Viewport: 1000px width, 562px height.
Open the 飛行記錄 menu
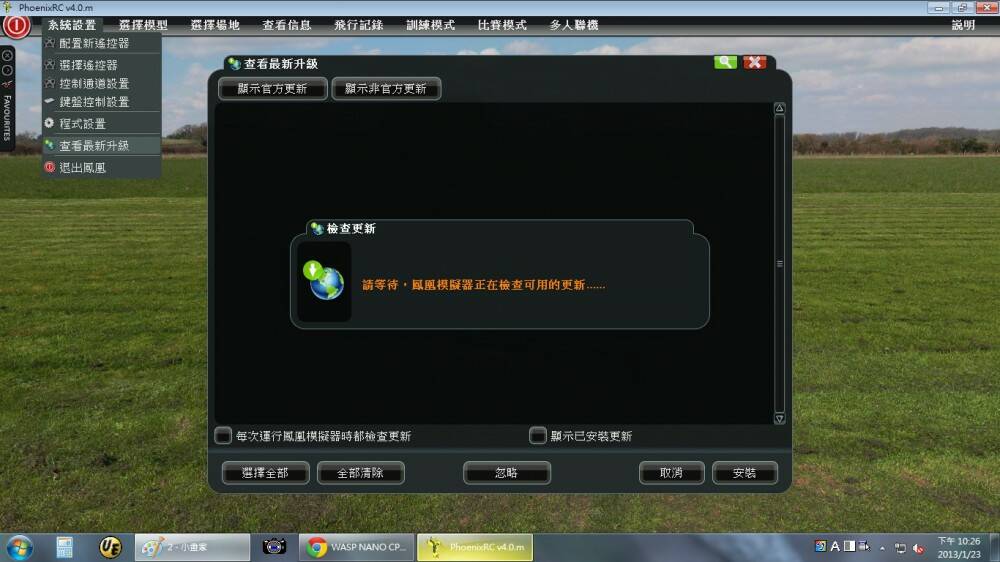(358, 25)
